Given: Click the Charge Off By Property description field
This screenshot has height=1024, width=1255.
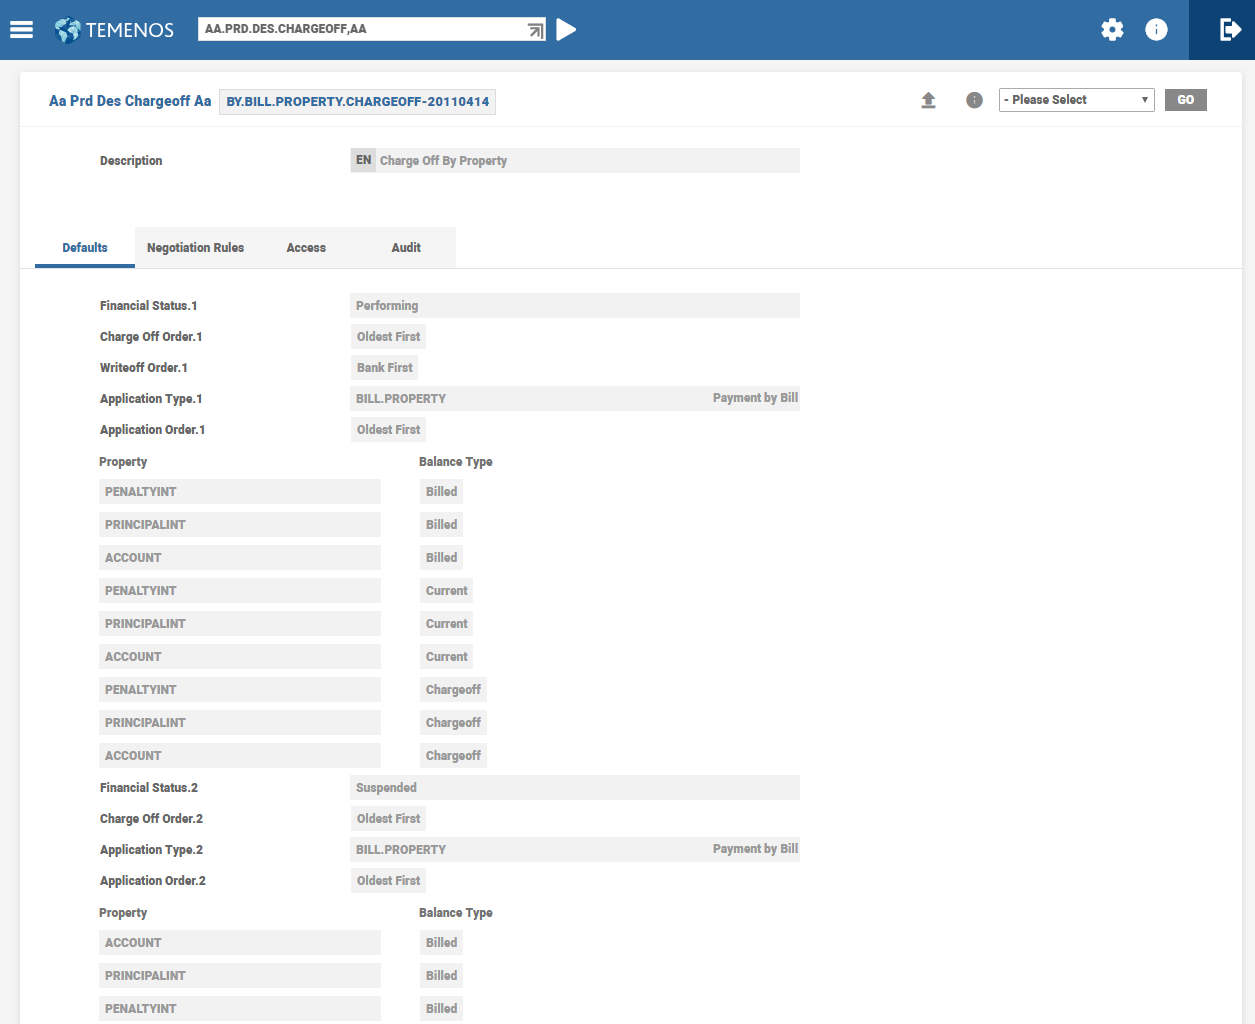Looking at the screenshot, I should click(587, 161).
